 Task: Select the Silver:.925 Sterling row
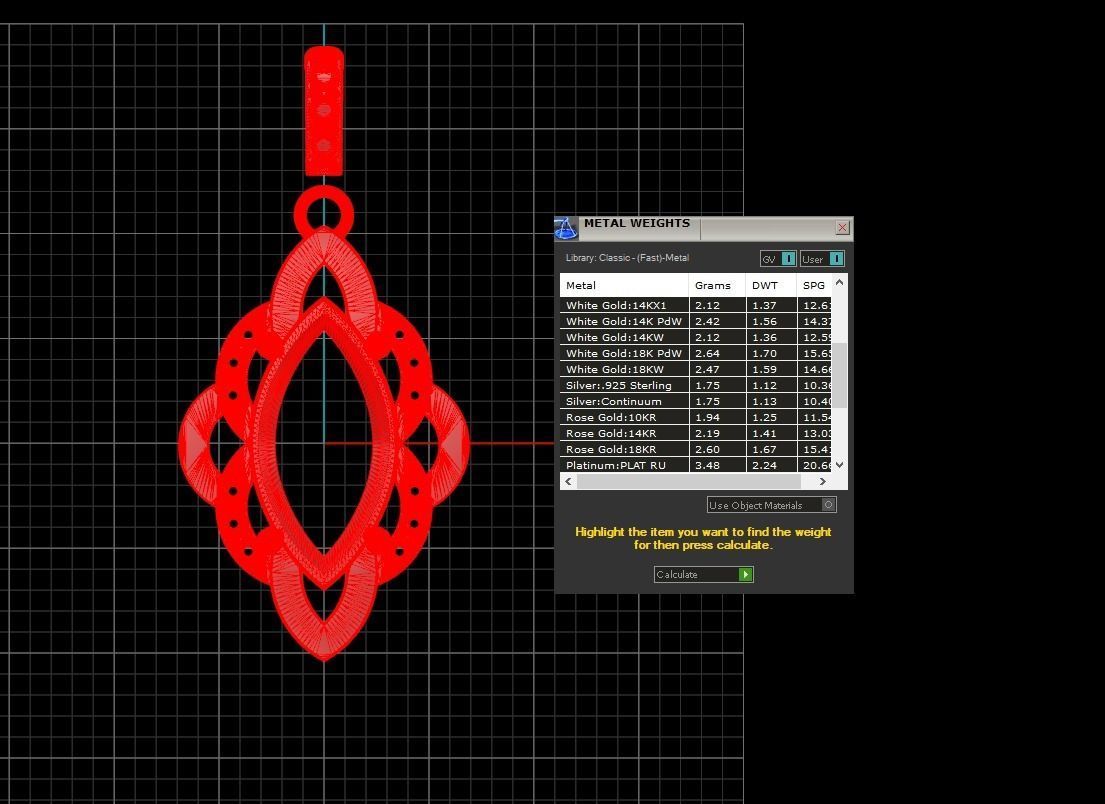point(696,385)
